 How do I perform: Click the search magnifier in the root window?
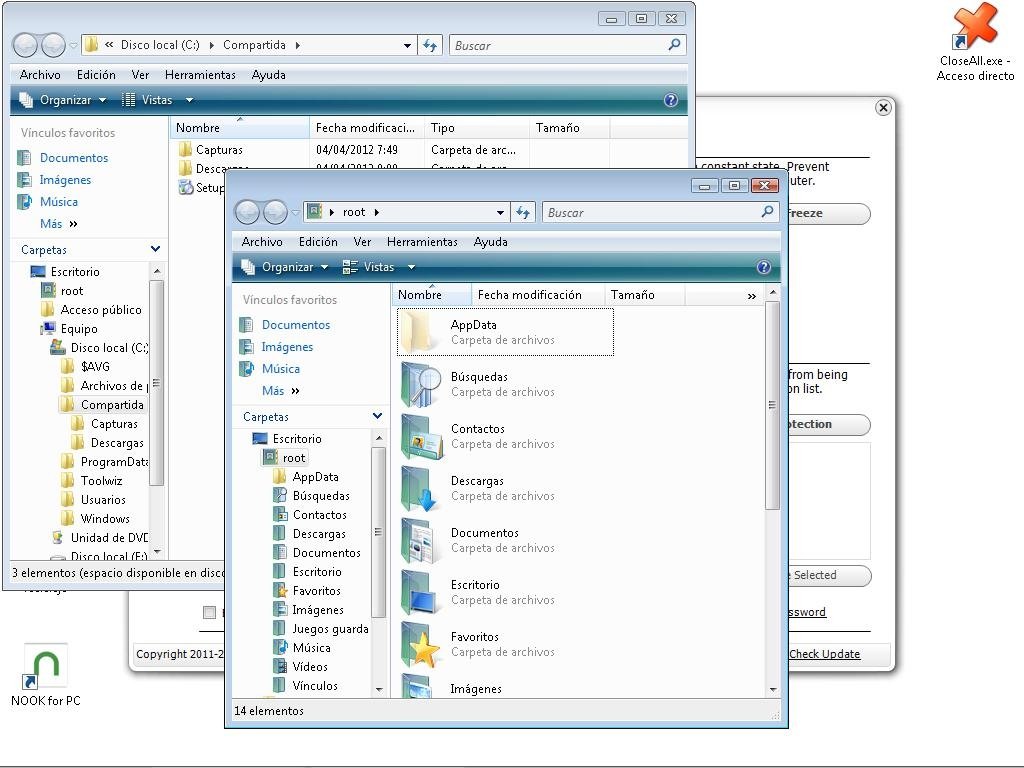[x=767, y=212]
